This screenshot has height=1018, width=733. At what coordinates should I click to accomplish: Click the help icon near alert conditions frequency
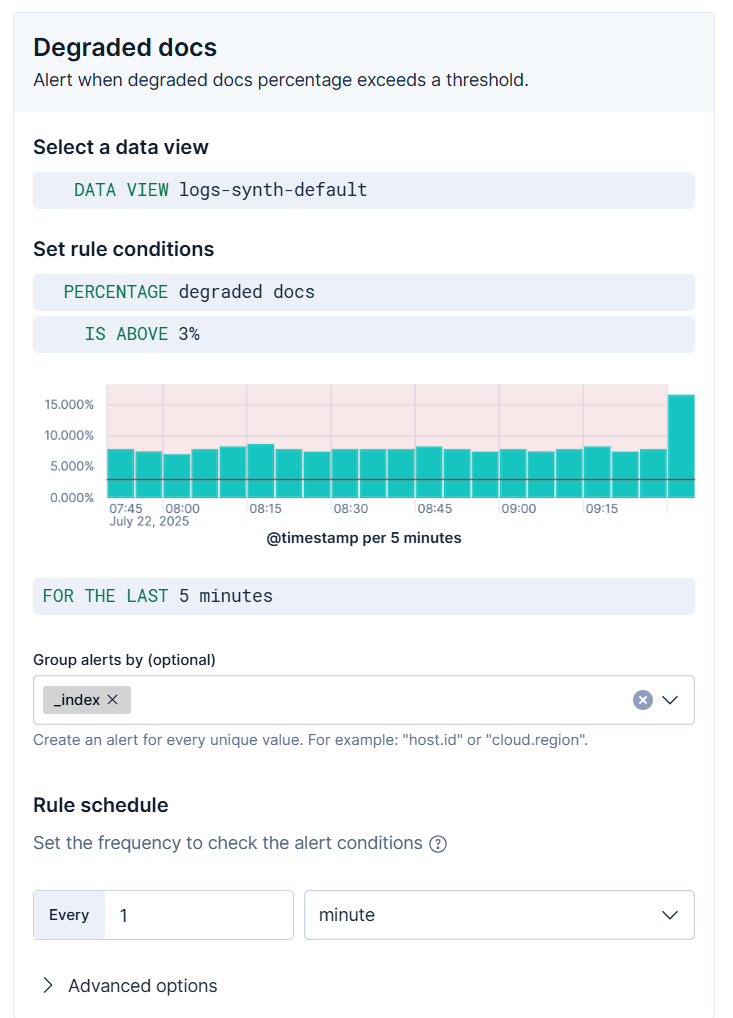click(x=438, y=843)
